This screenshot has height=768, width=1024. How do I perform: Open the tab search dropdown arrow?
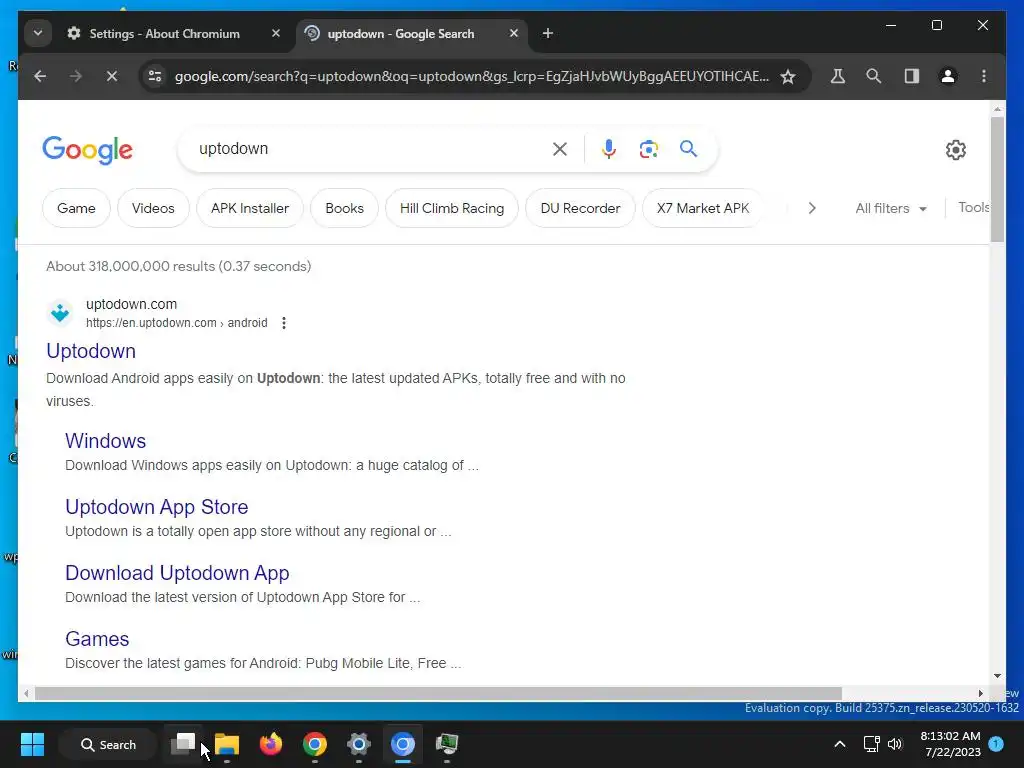(38, 33)
